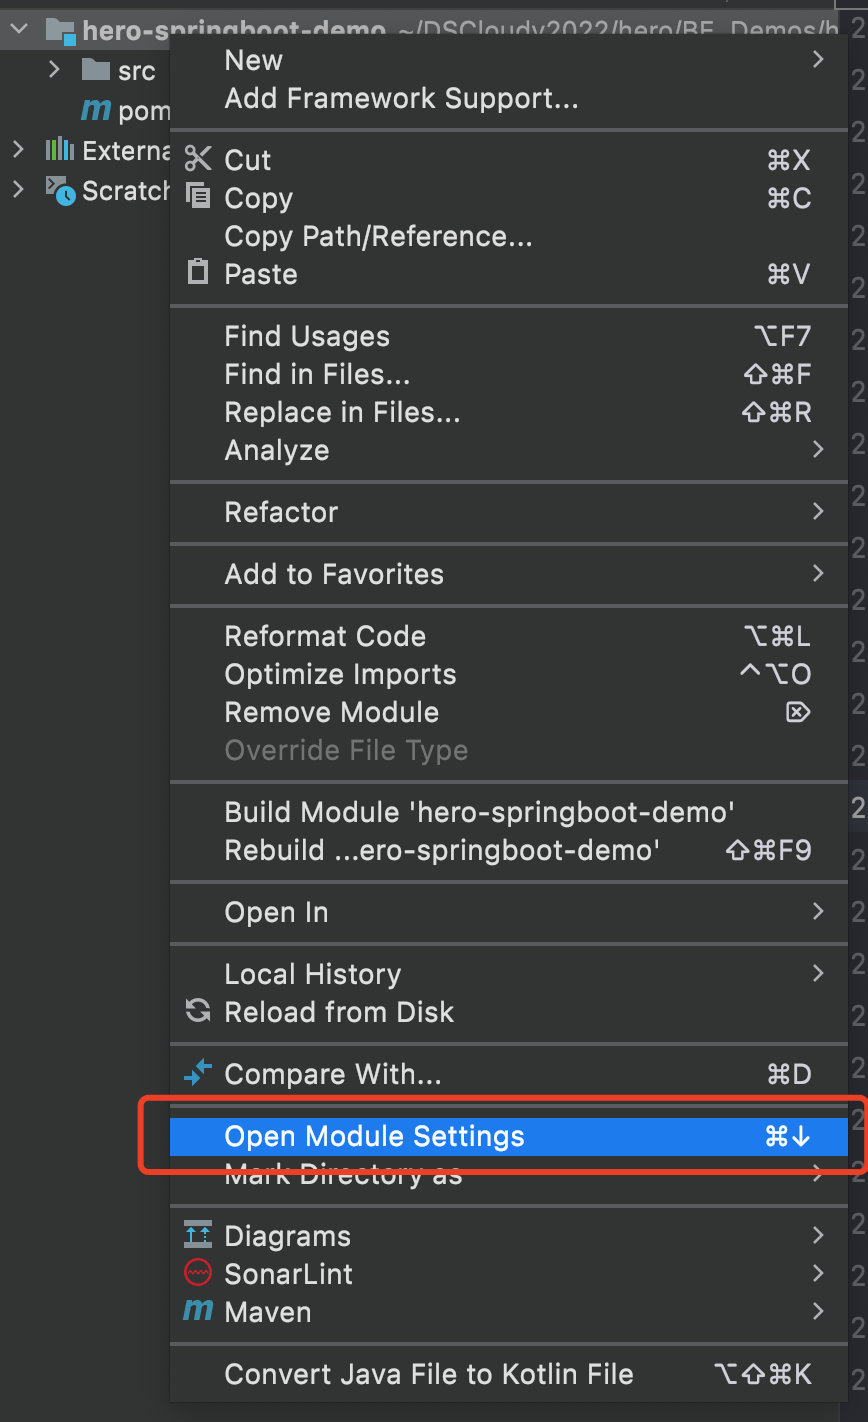Viewport: 868px width, 1422px height.
Task: Click the Reload from Disk refresh icon
Action: coord(198,1011)
